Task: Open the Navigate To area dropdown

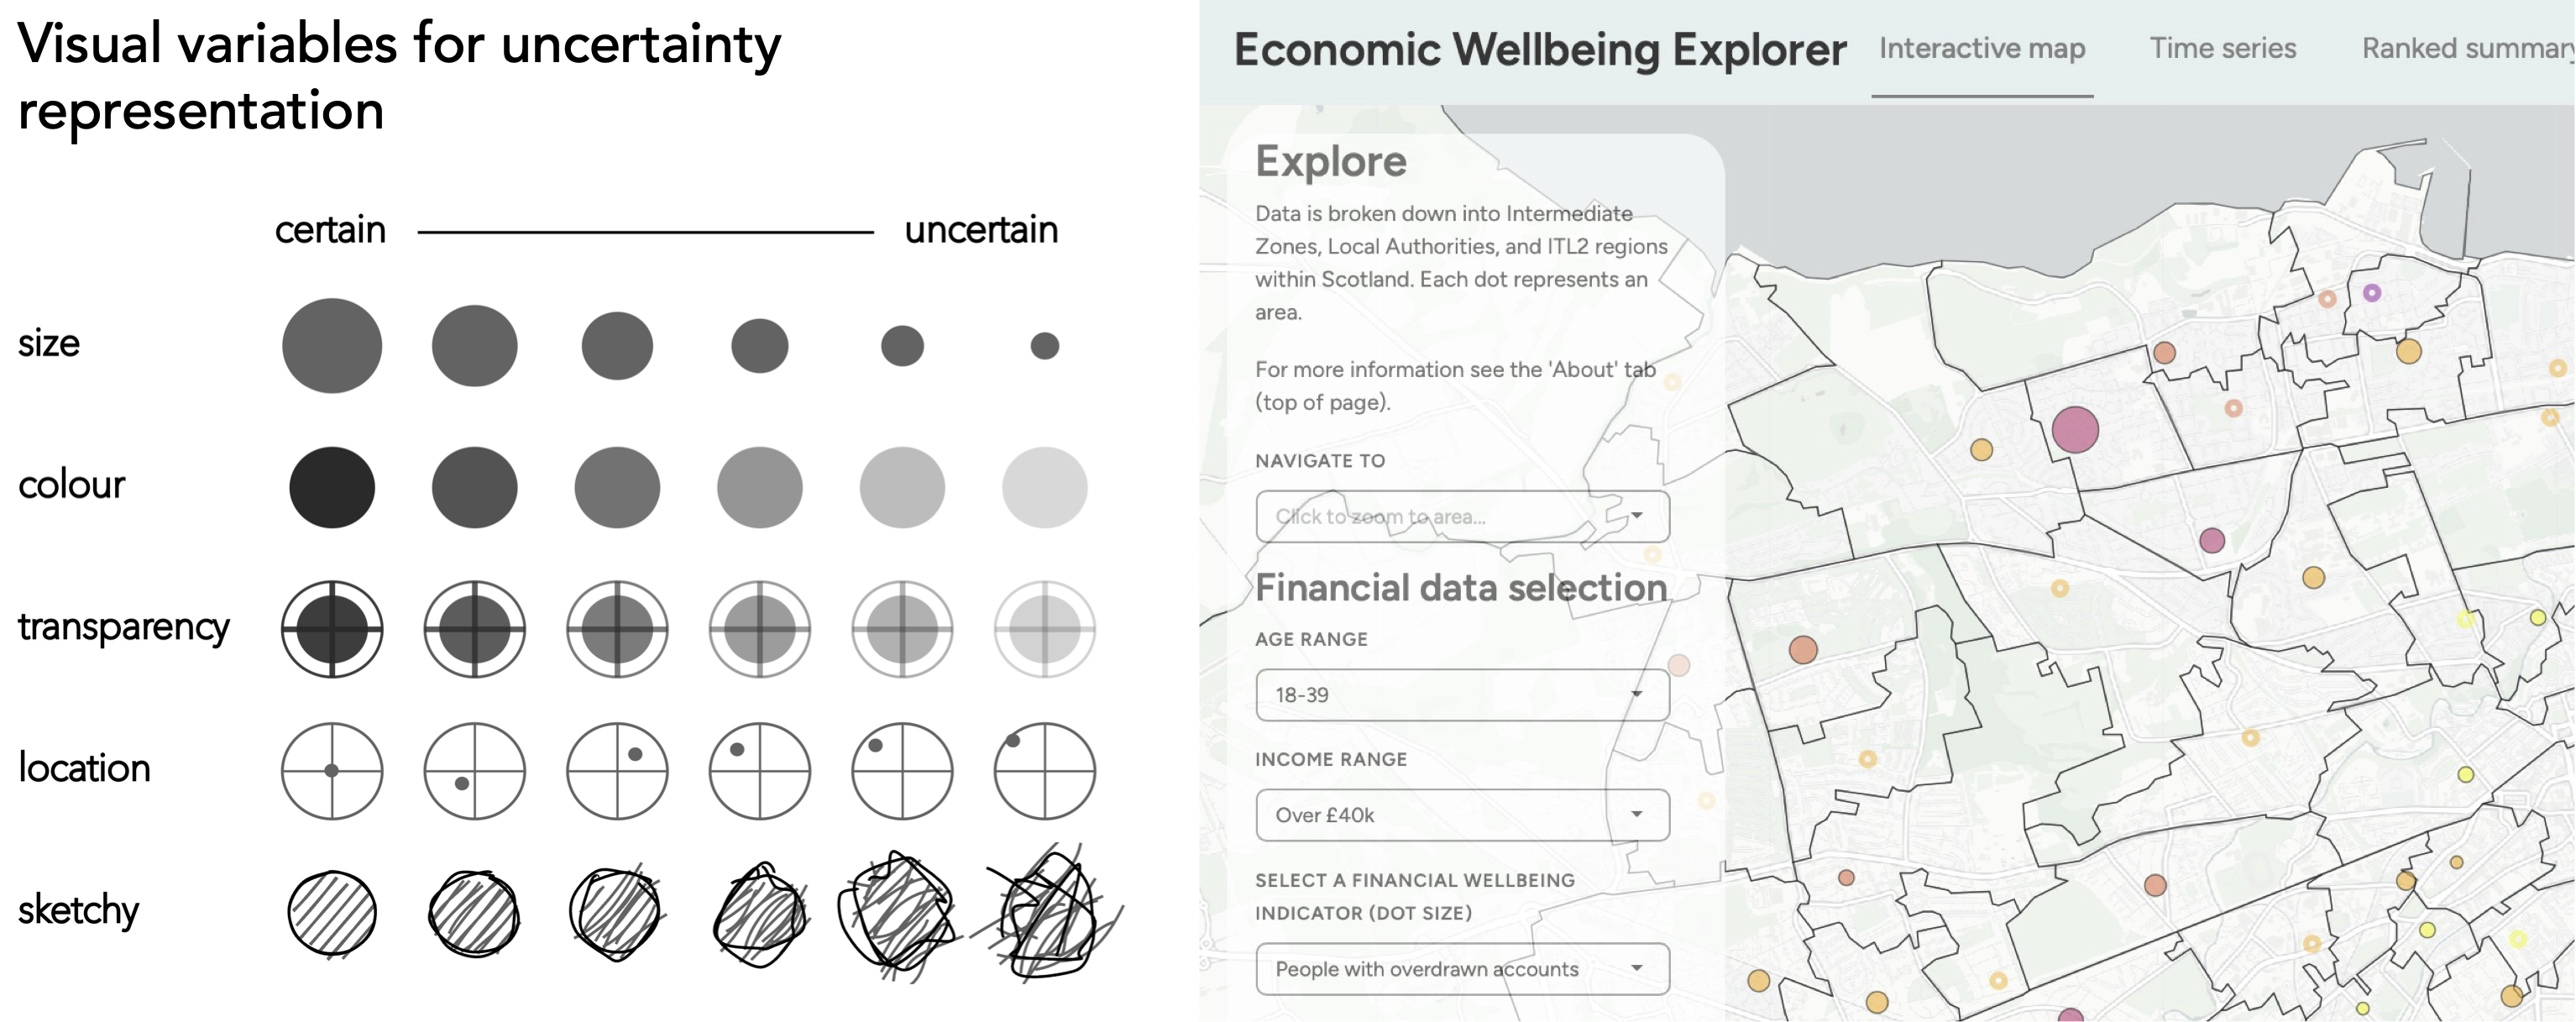Action: tap(1461, 516)
